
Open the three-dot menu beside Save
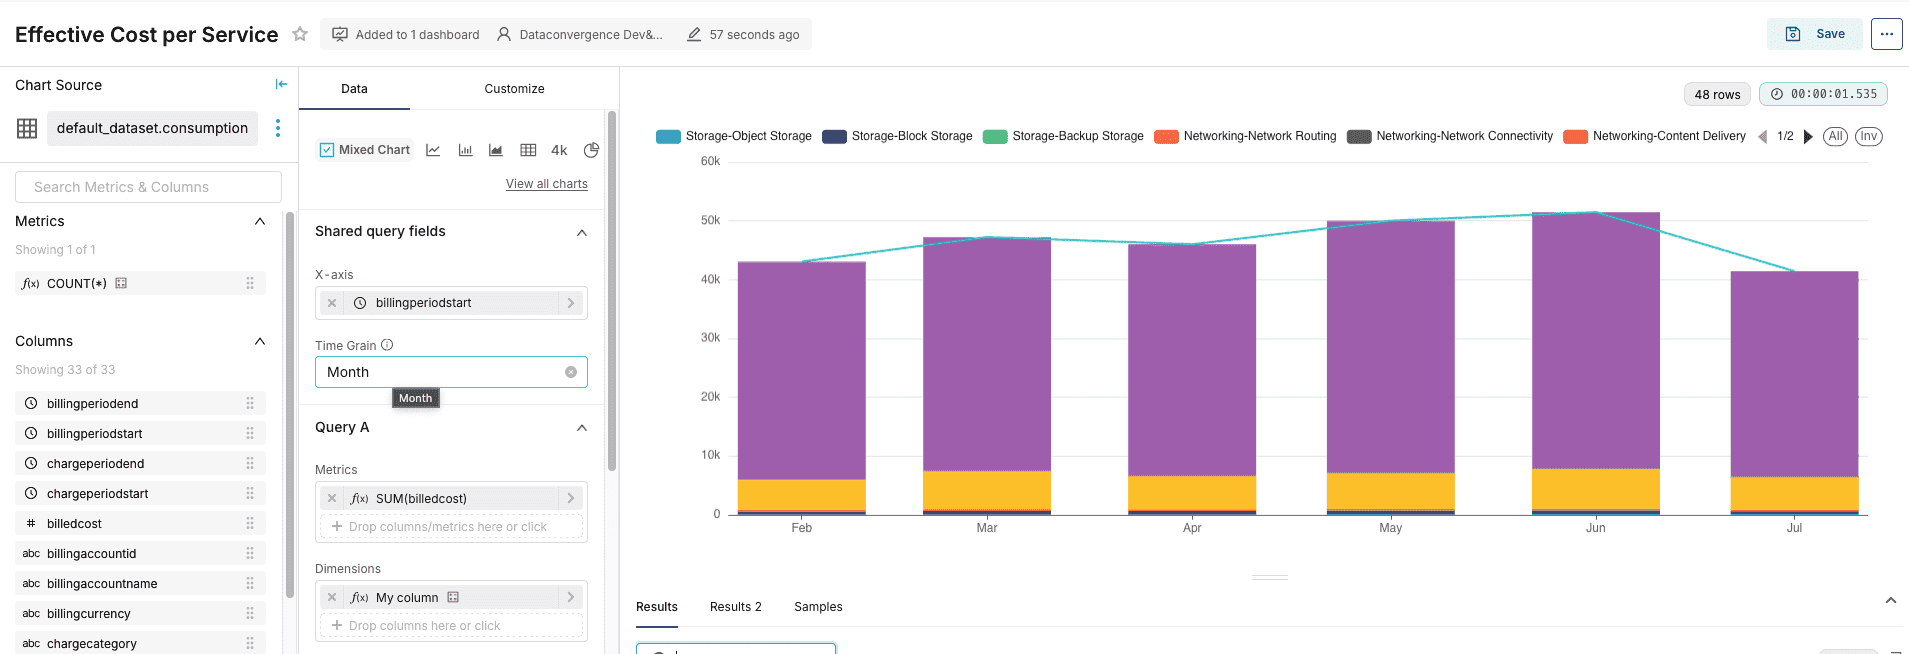point(1886,34)
